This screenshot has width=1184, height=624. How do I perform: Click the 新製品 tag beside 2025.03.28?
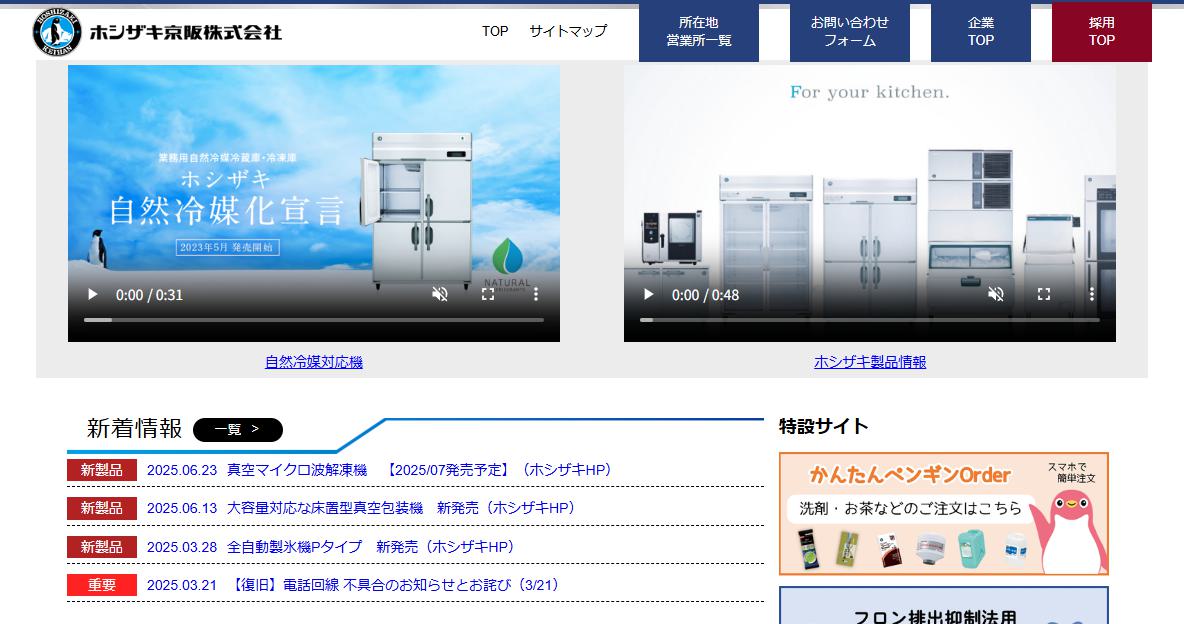tap(102, 547)
